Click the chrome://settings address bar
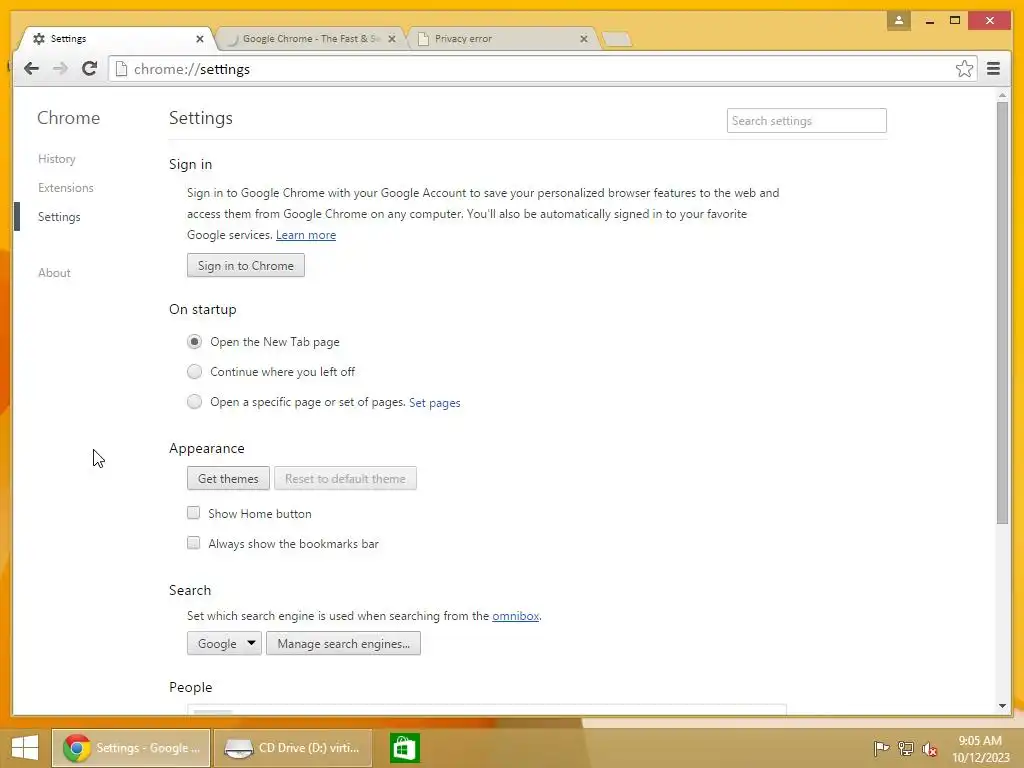This screenshot has width=1024, height=768. [534, 69]
